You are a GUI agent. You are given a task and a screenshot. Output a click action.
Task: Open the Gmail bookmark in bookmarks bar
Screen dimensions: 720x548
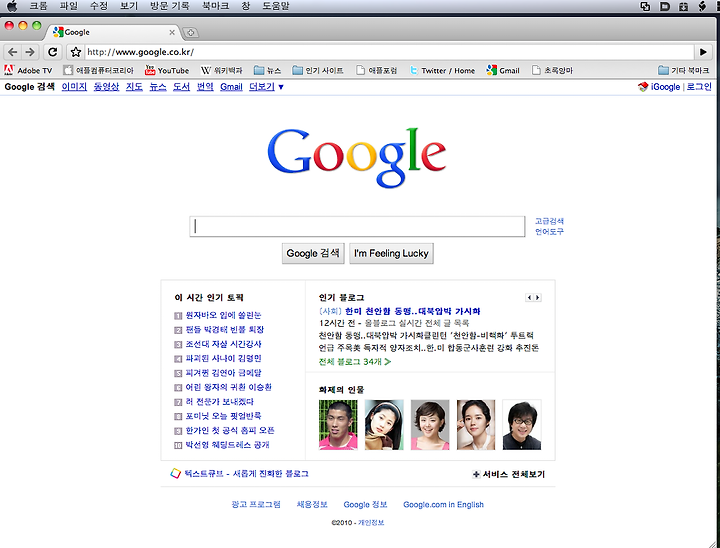tap(503, 70)
